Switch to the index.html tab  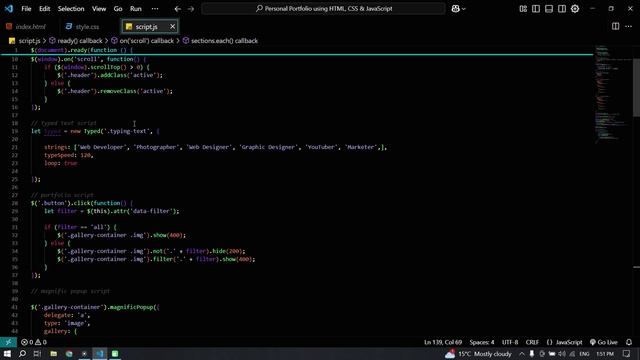(x=26, y=27)
